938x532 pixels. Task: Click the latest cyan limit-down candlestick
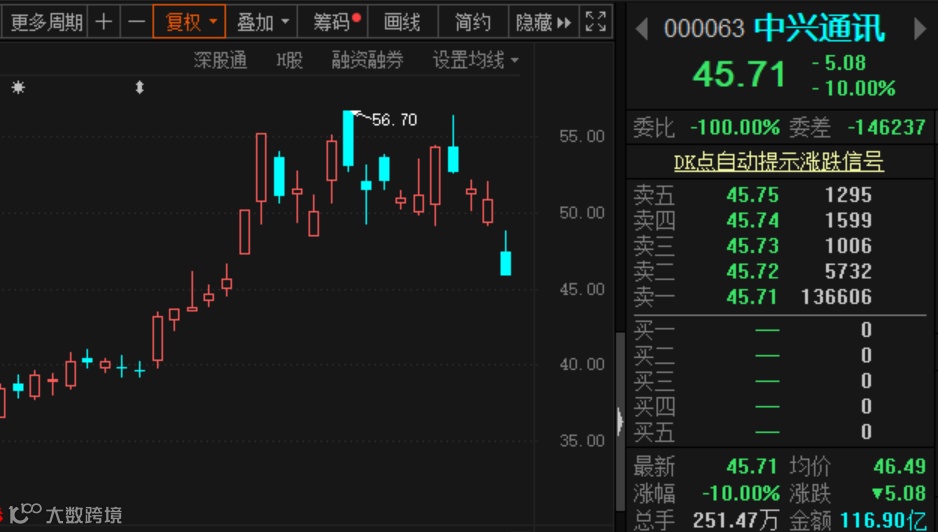[x=505, y=263]
